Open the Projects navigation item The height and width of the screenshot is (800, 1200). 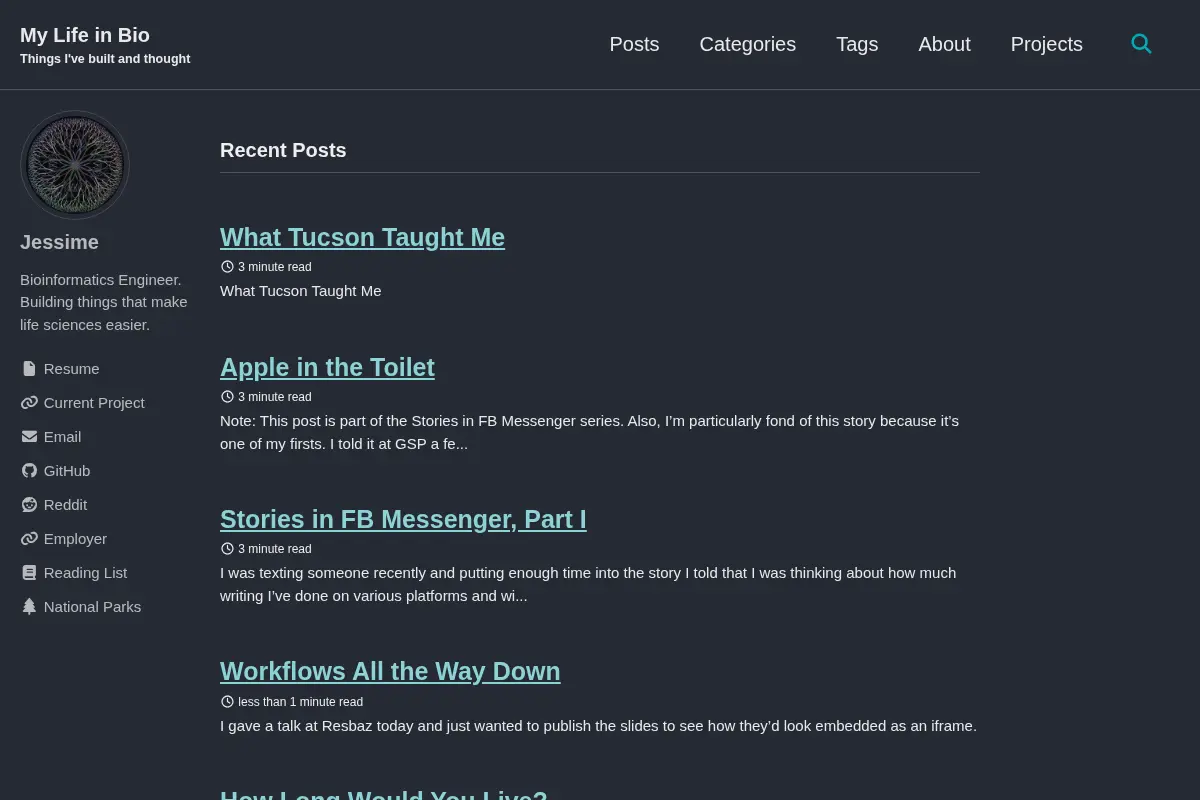click(1046, 44)
